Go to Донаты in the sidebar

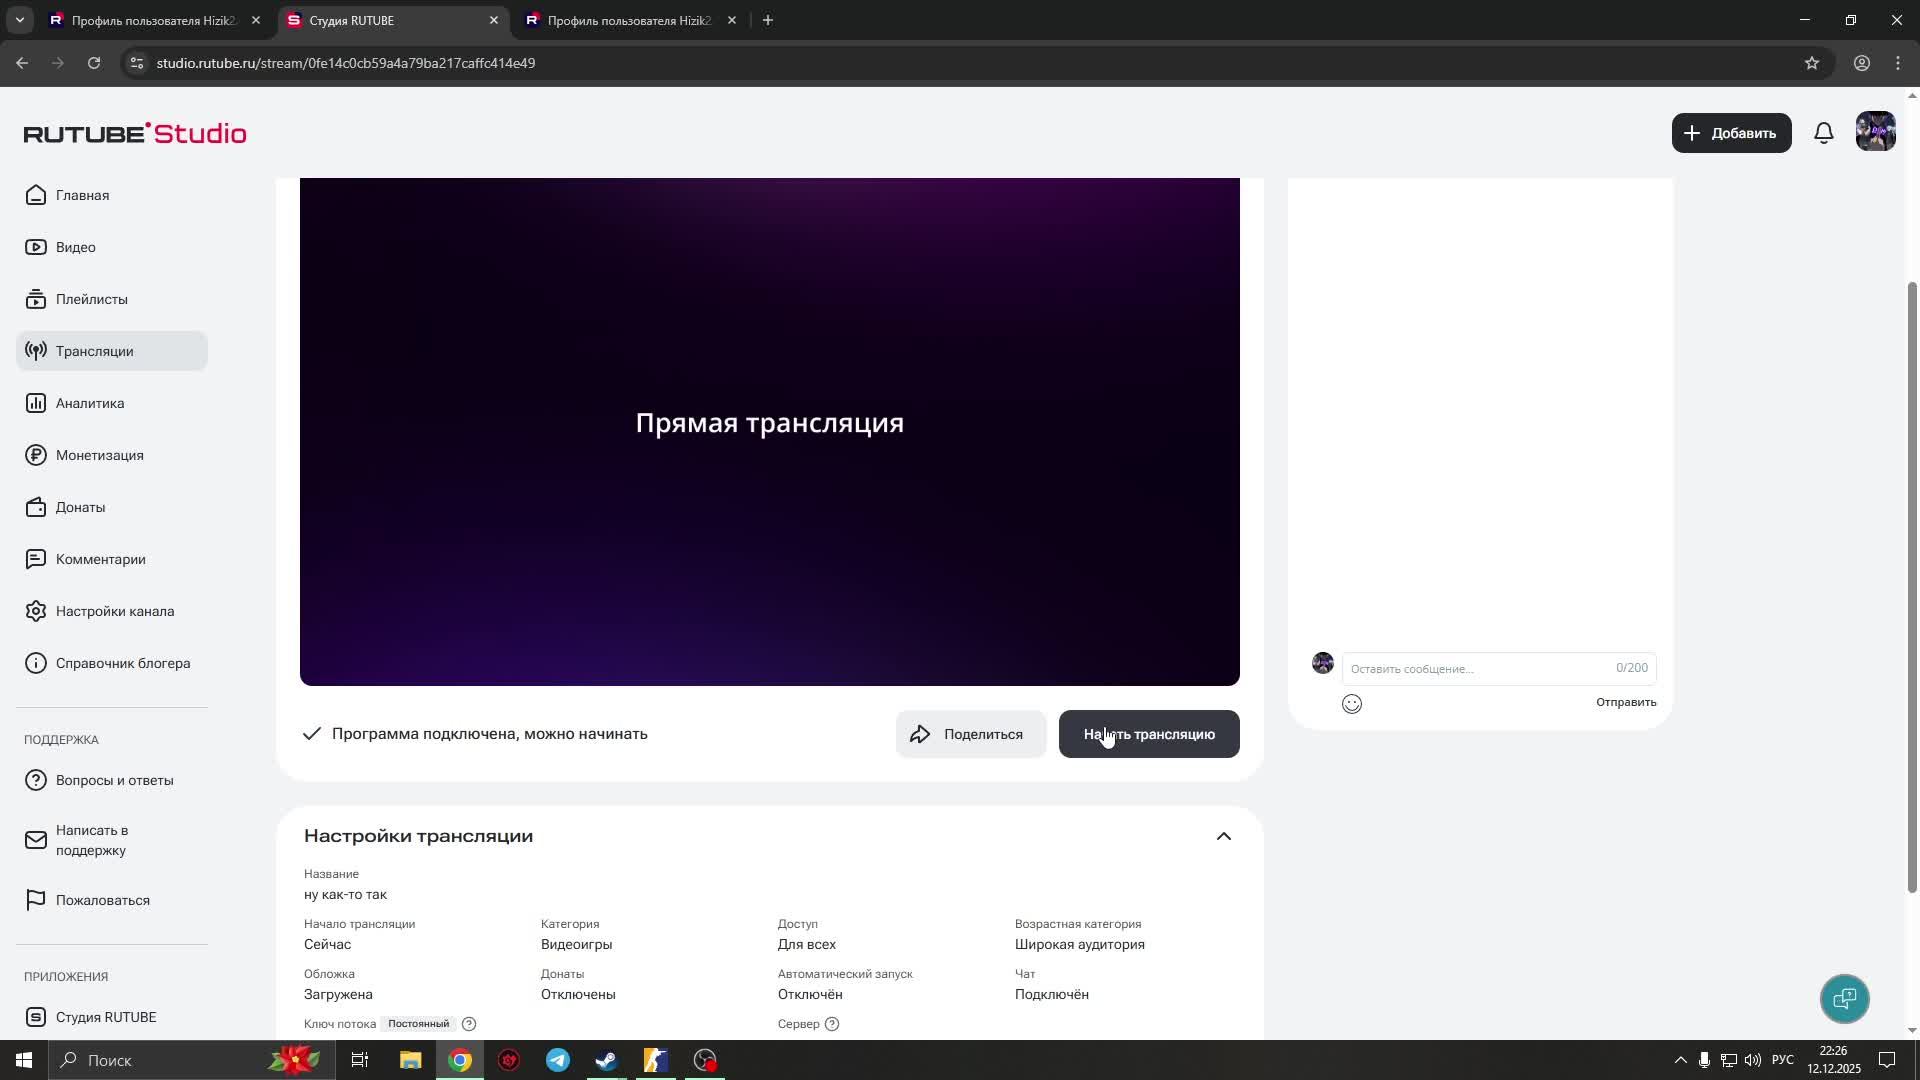[79, 507]
